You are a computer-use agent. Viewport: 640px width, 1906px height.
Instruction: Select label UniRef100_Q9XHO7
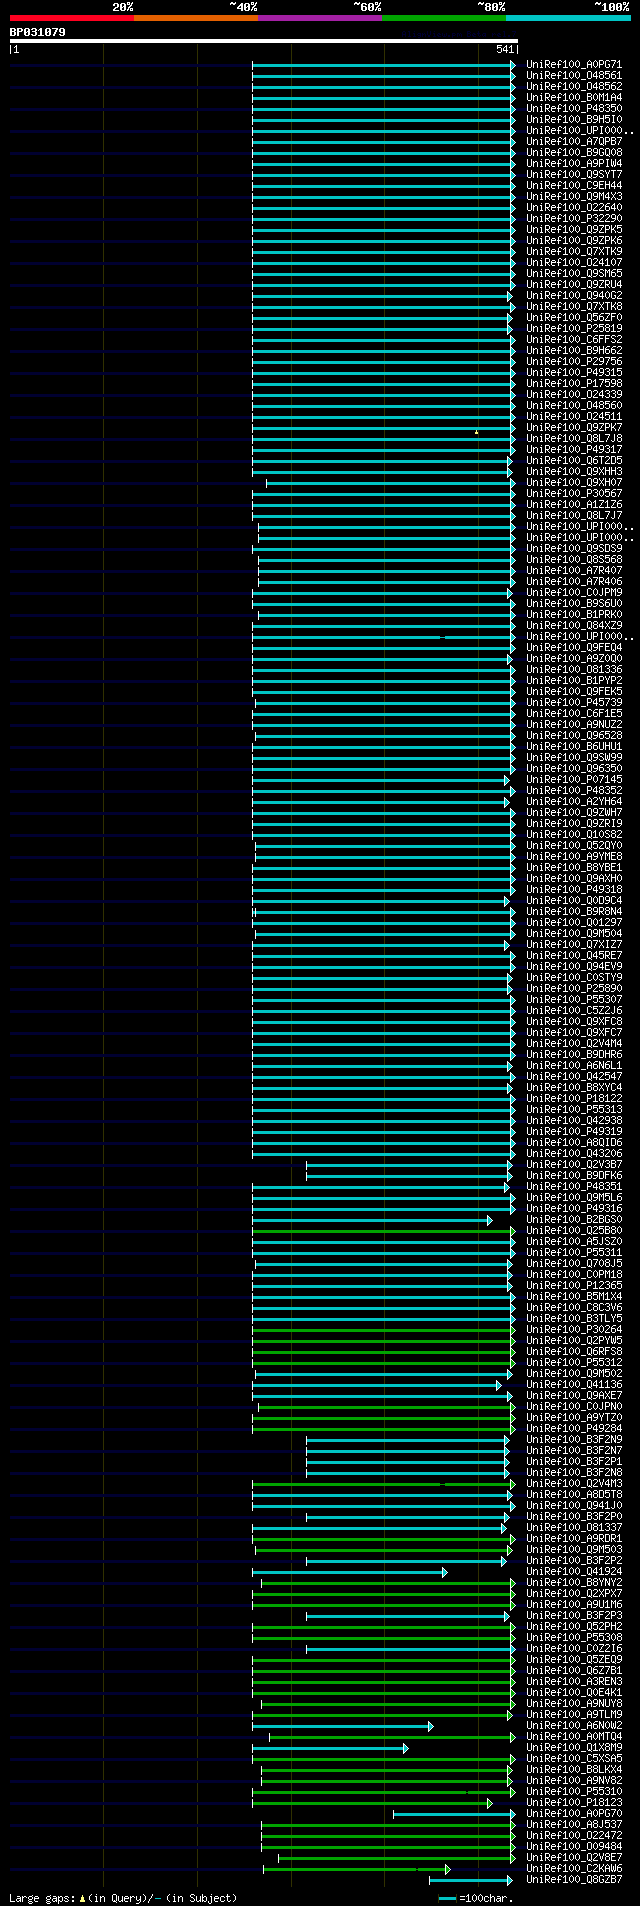(x=574, y=483)
